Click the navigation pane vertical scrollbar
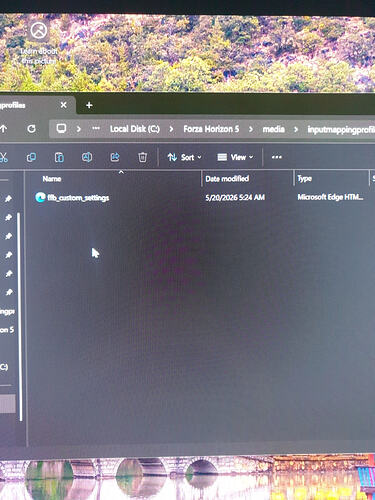The image size is (375, 500). click(21, 317)
